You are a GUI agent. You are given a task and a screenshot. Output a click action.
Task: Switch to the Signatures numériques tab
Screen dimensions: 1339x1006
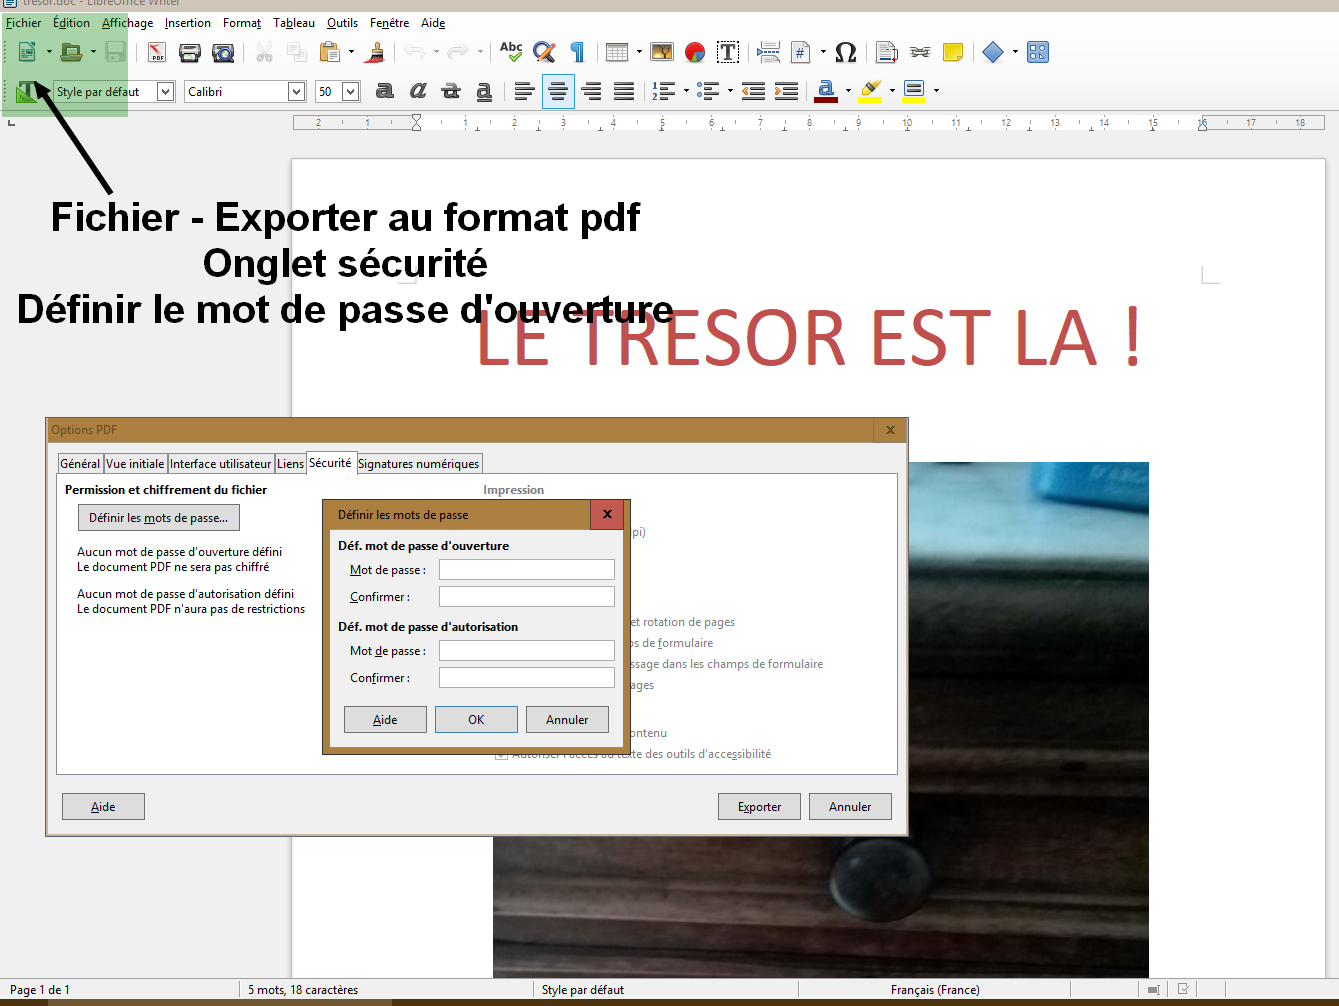419,463
